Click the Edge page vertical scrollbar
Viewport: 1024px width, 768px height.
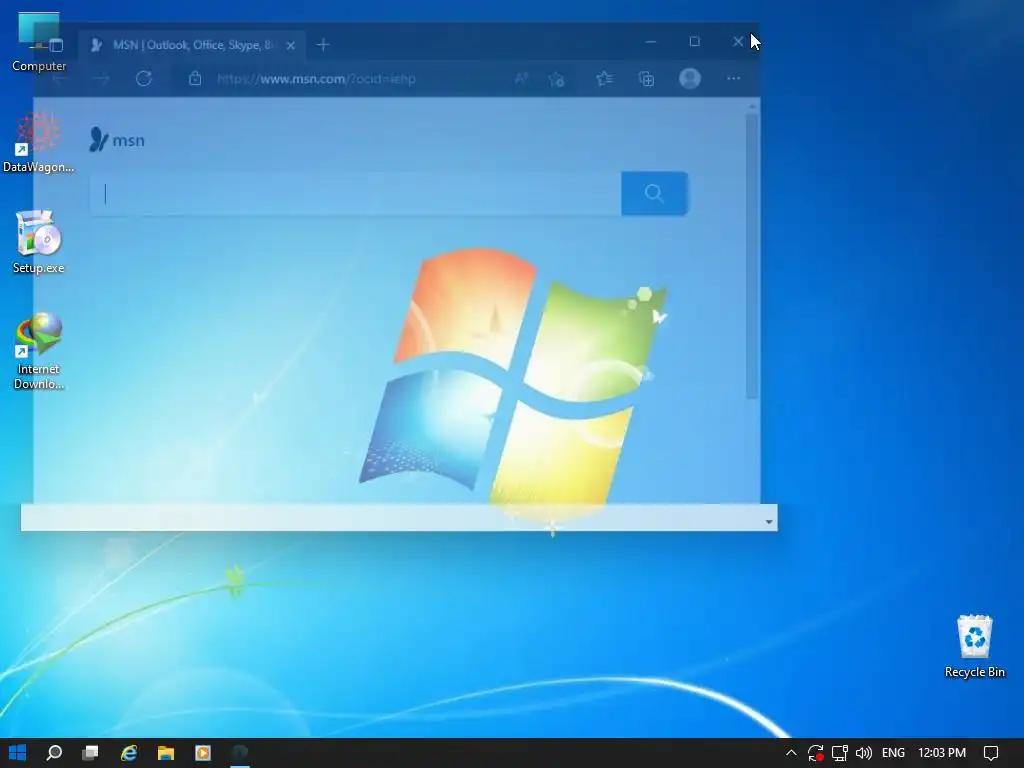pos(752,256)
